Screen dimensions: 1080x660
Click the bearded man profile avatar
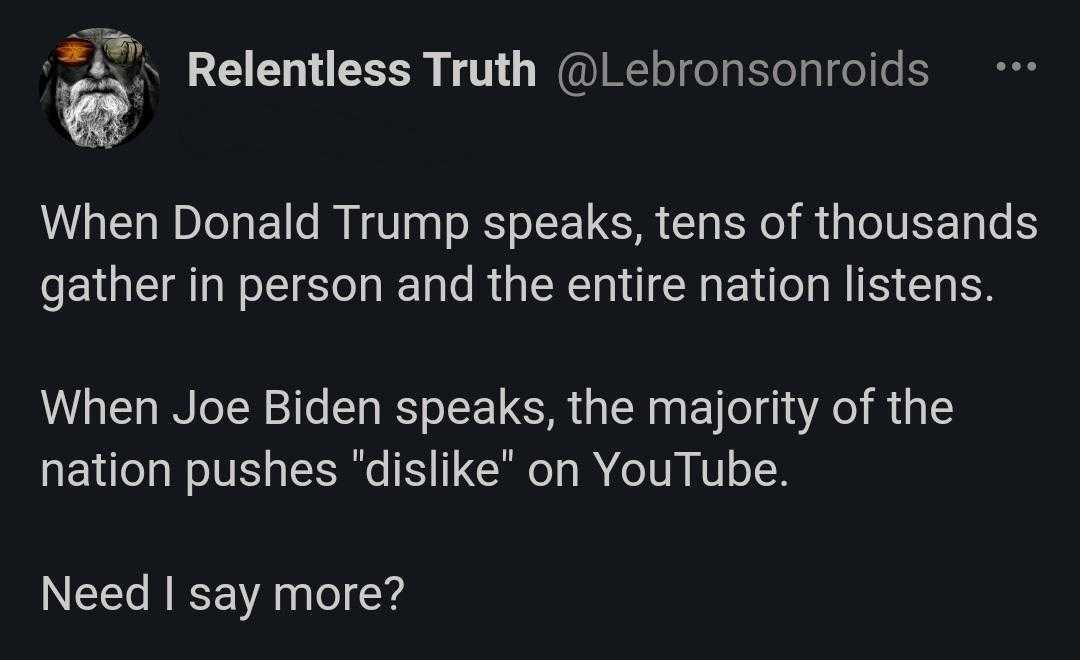pos(99,88)
